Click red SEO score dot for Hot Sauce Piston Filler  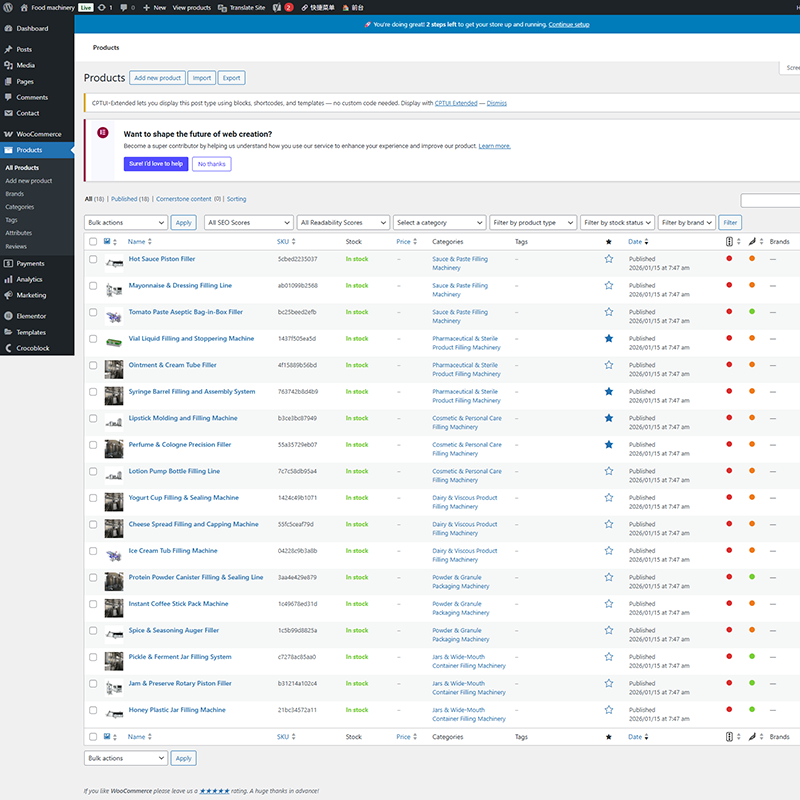click(729, 259)
